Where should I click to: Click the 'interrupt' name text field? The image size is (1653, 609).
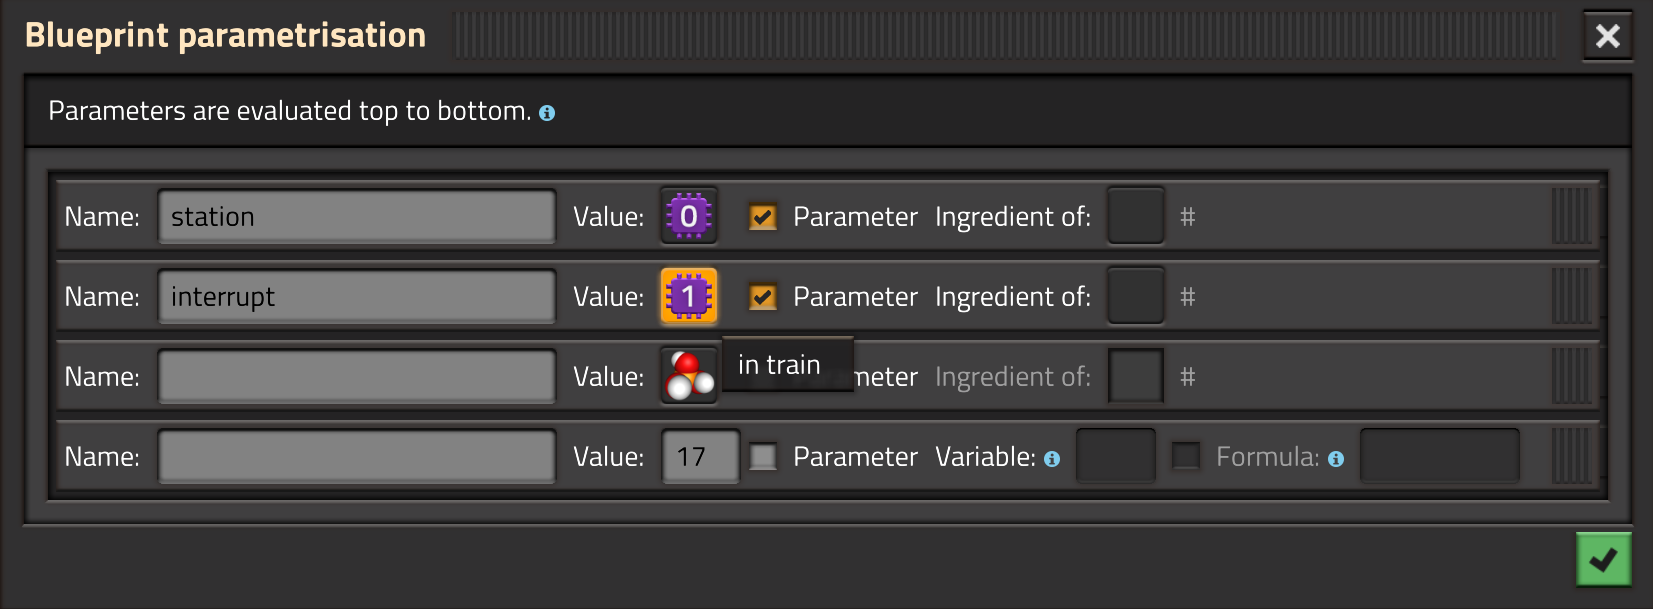[356, 297]
